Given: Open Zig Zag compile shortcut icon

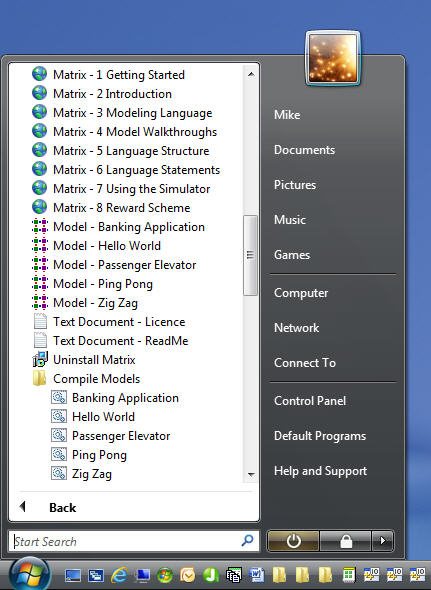Looking at the screenshot, I should tap(59, 473).
